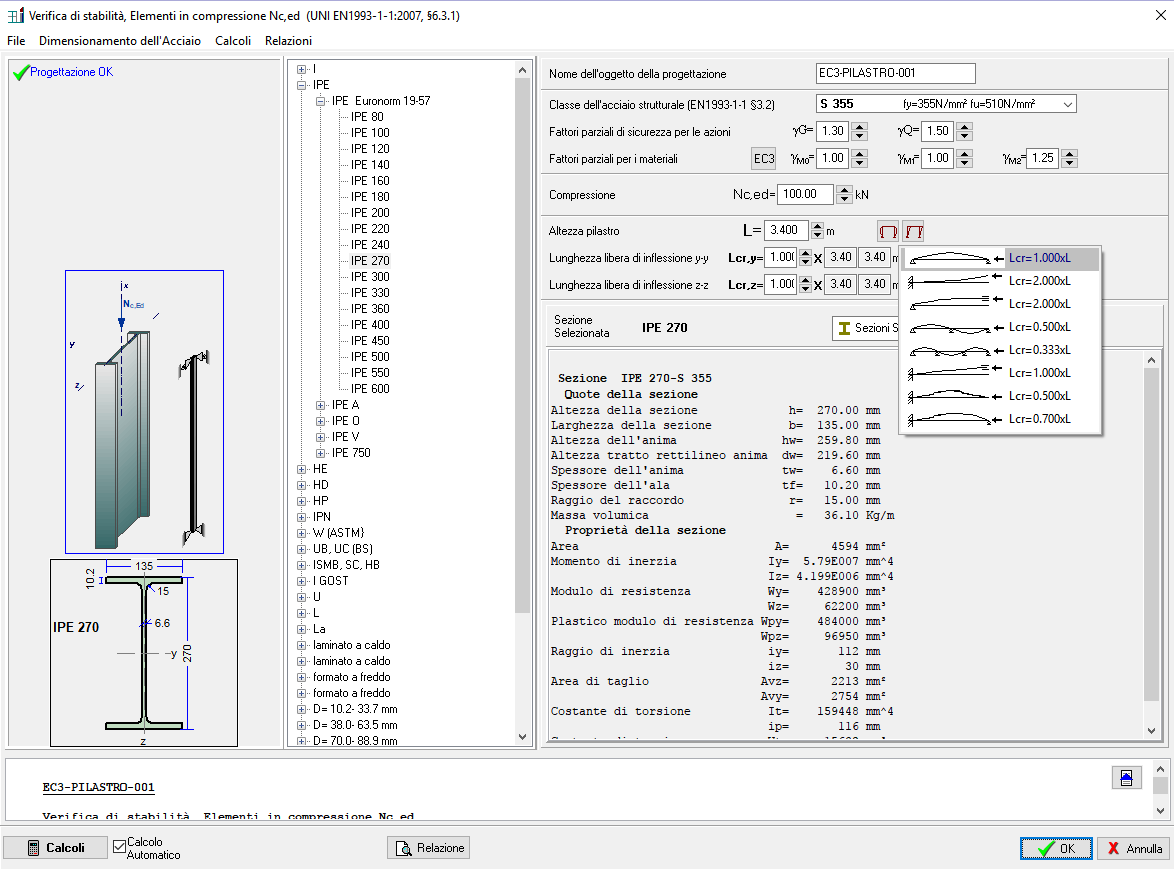Expand the HE section family node

pos(302,469)
